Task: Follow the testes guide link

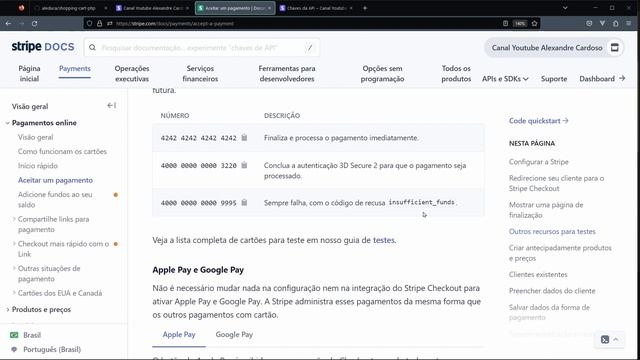Action: click(384, 240)
